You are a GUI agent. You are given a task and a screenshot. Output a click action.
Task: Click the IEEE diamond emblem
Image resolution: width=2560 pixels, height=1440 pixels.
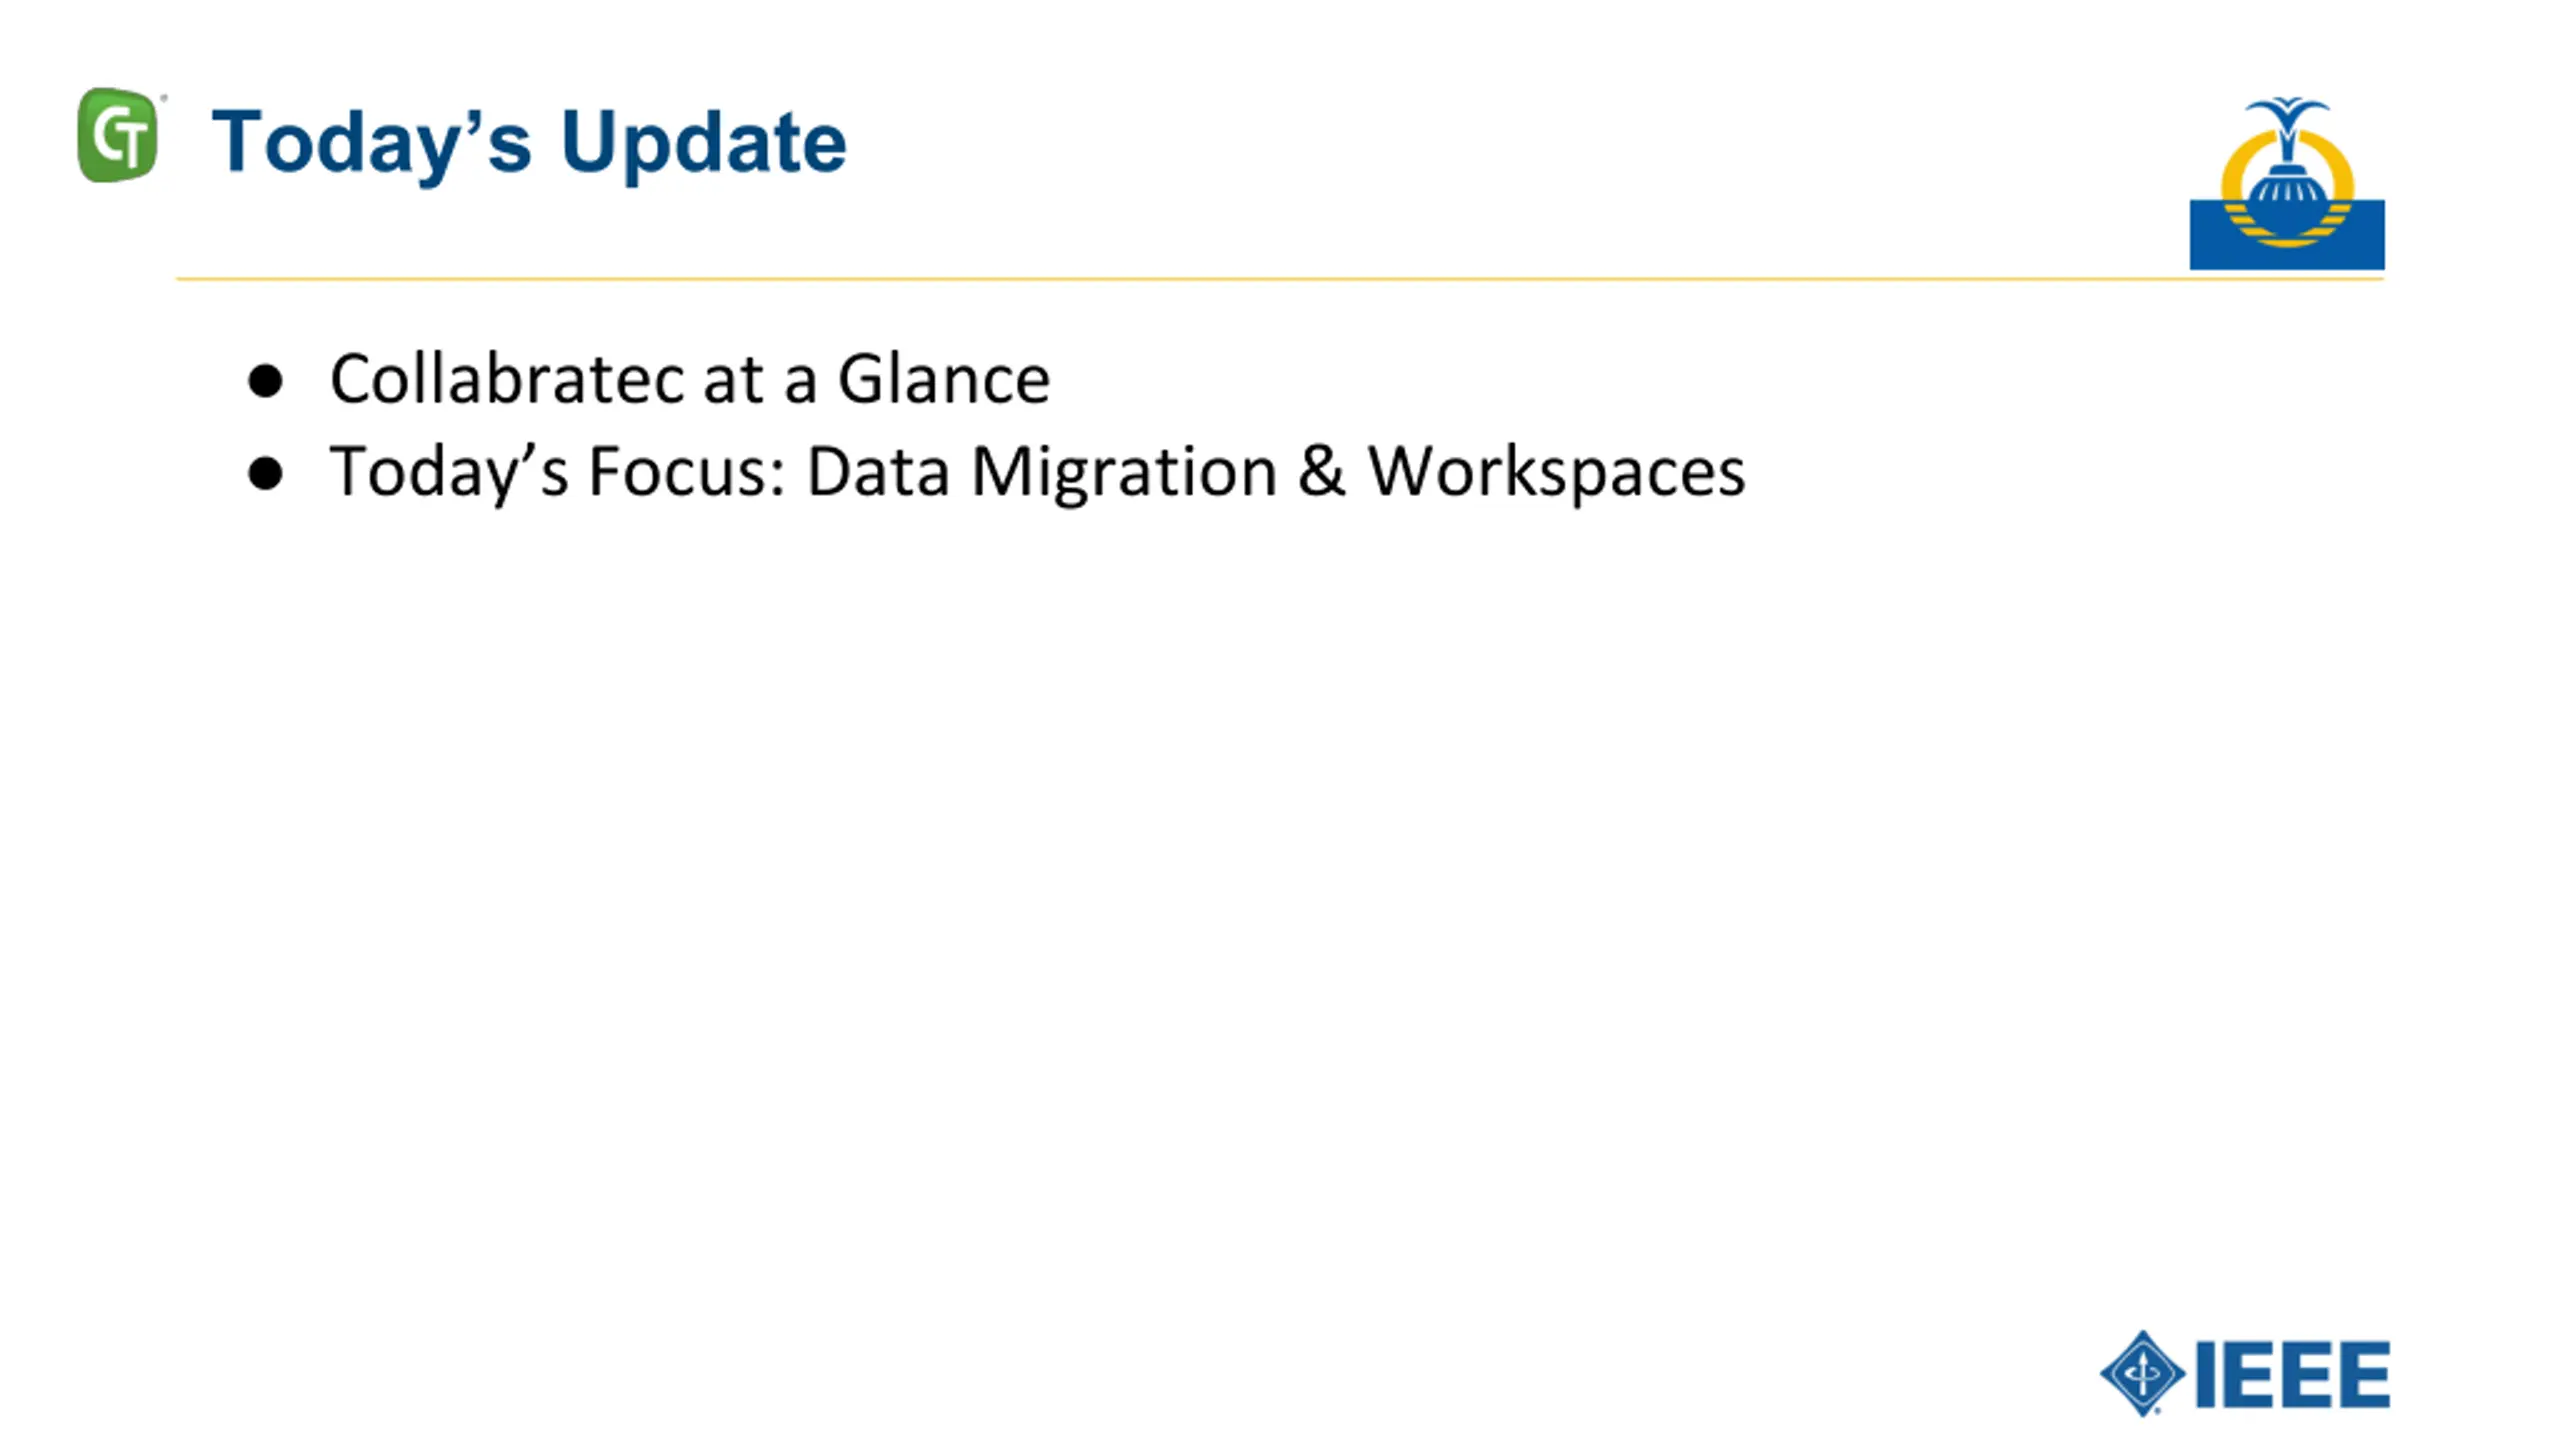[2141, 1373]
